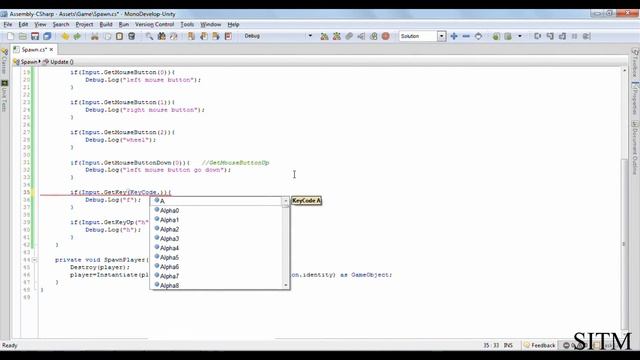Viewport: 640px width, 360px height.
Task: Close the Spawn.cs tab
Action: click(x=51, y=49)
